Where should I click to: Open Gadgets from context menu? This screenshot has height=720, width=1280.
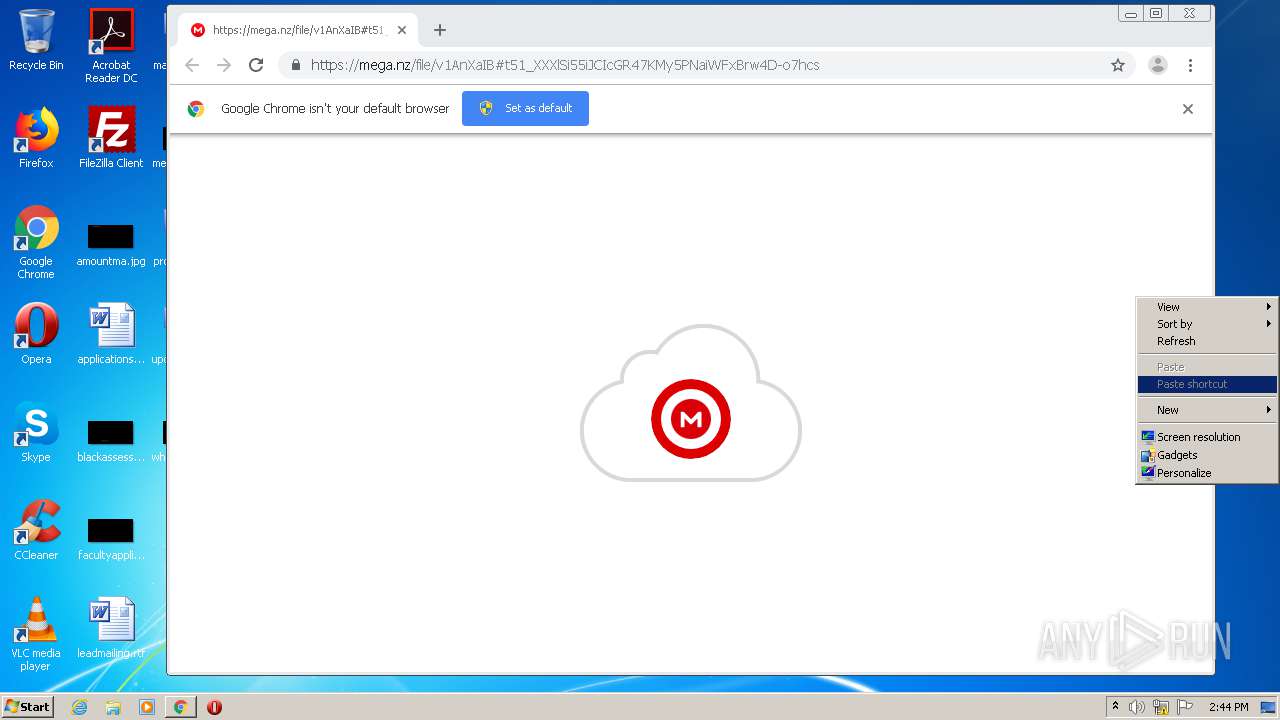coord(1207,455)
